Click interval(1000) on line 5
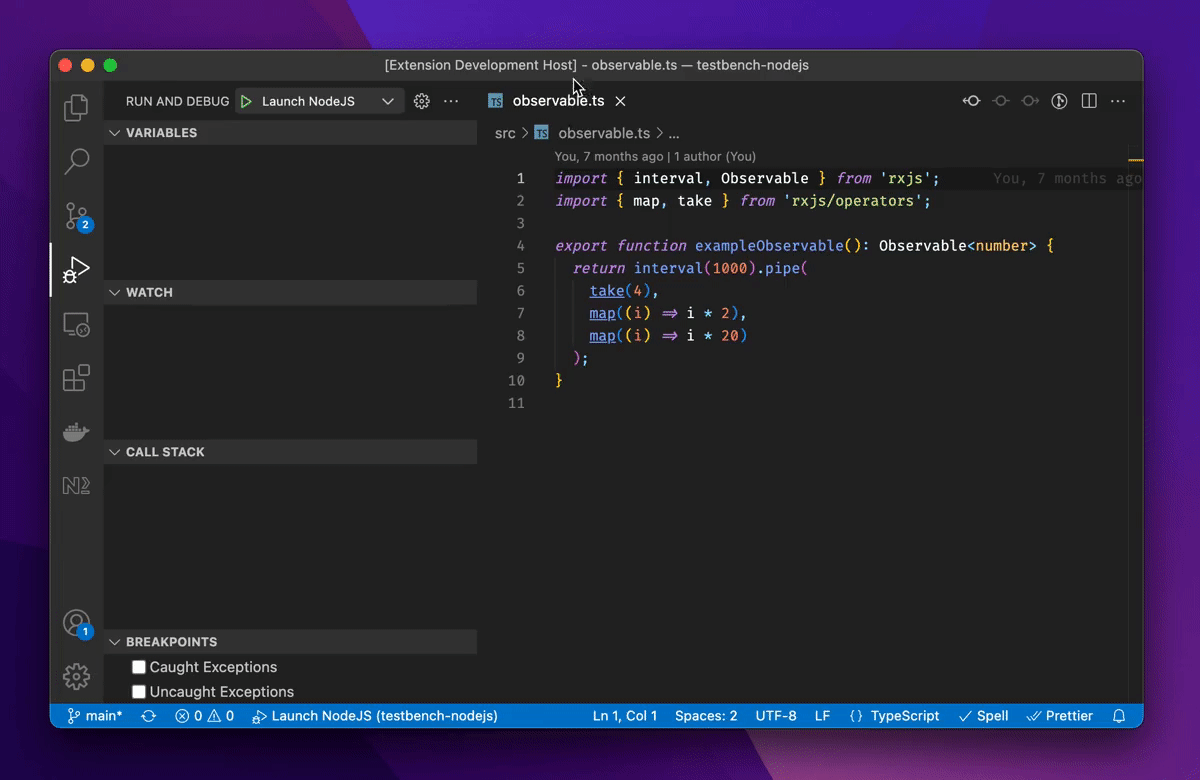 click(695, 268)
